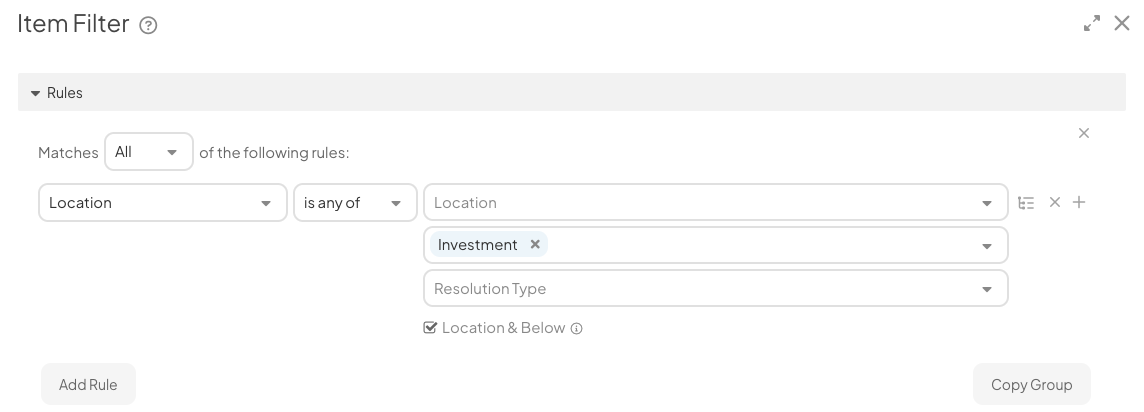Click the Add Rule button

88,384
